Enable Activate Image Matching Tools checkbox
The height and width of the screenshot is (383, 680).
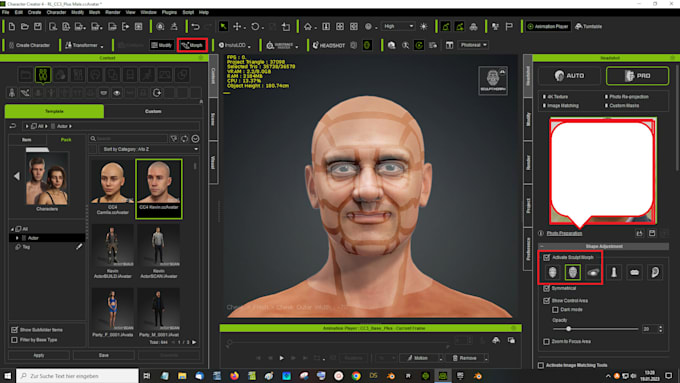pos(541,365)
